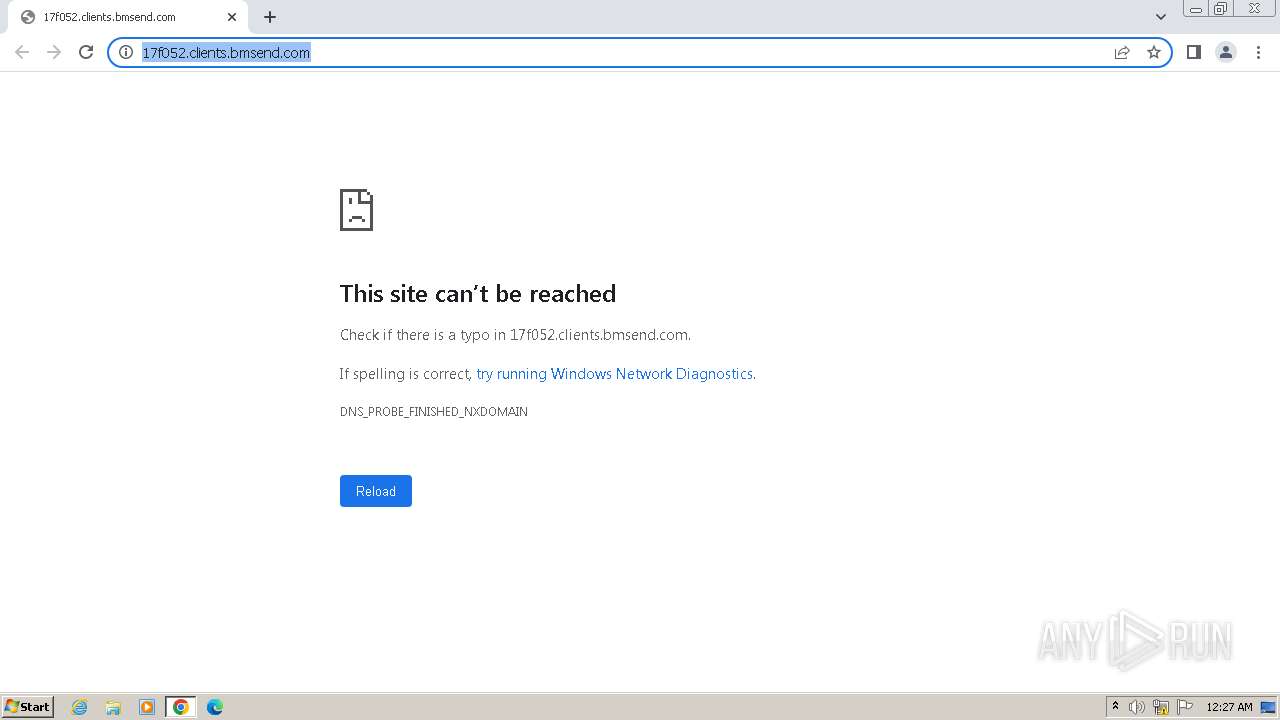Switch to Chrome in the taskbar

point(181,707)
